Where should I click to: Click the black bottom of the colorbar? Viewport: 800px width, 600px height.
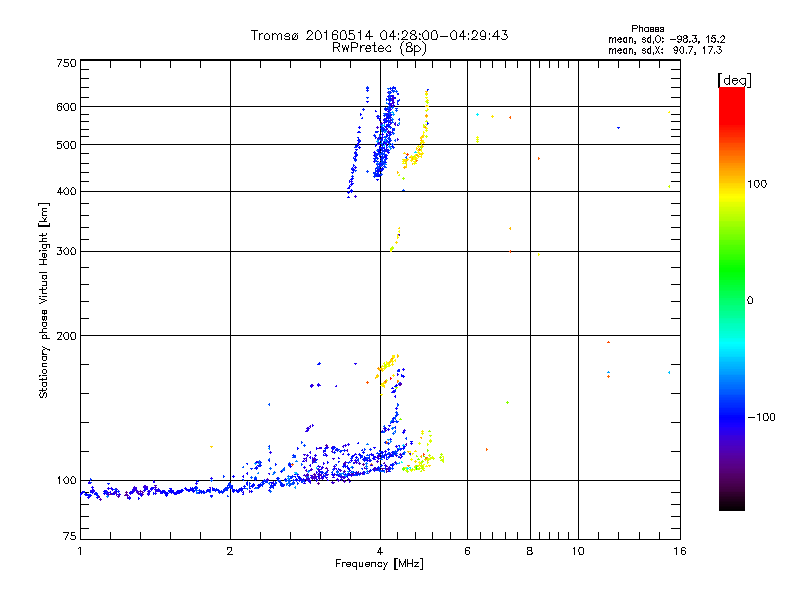(x=732, y=503)
